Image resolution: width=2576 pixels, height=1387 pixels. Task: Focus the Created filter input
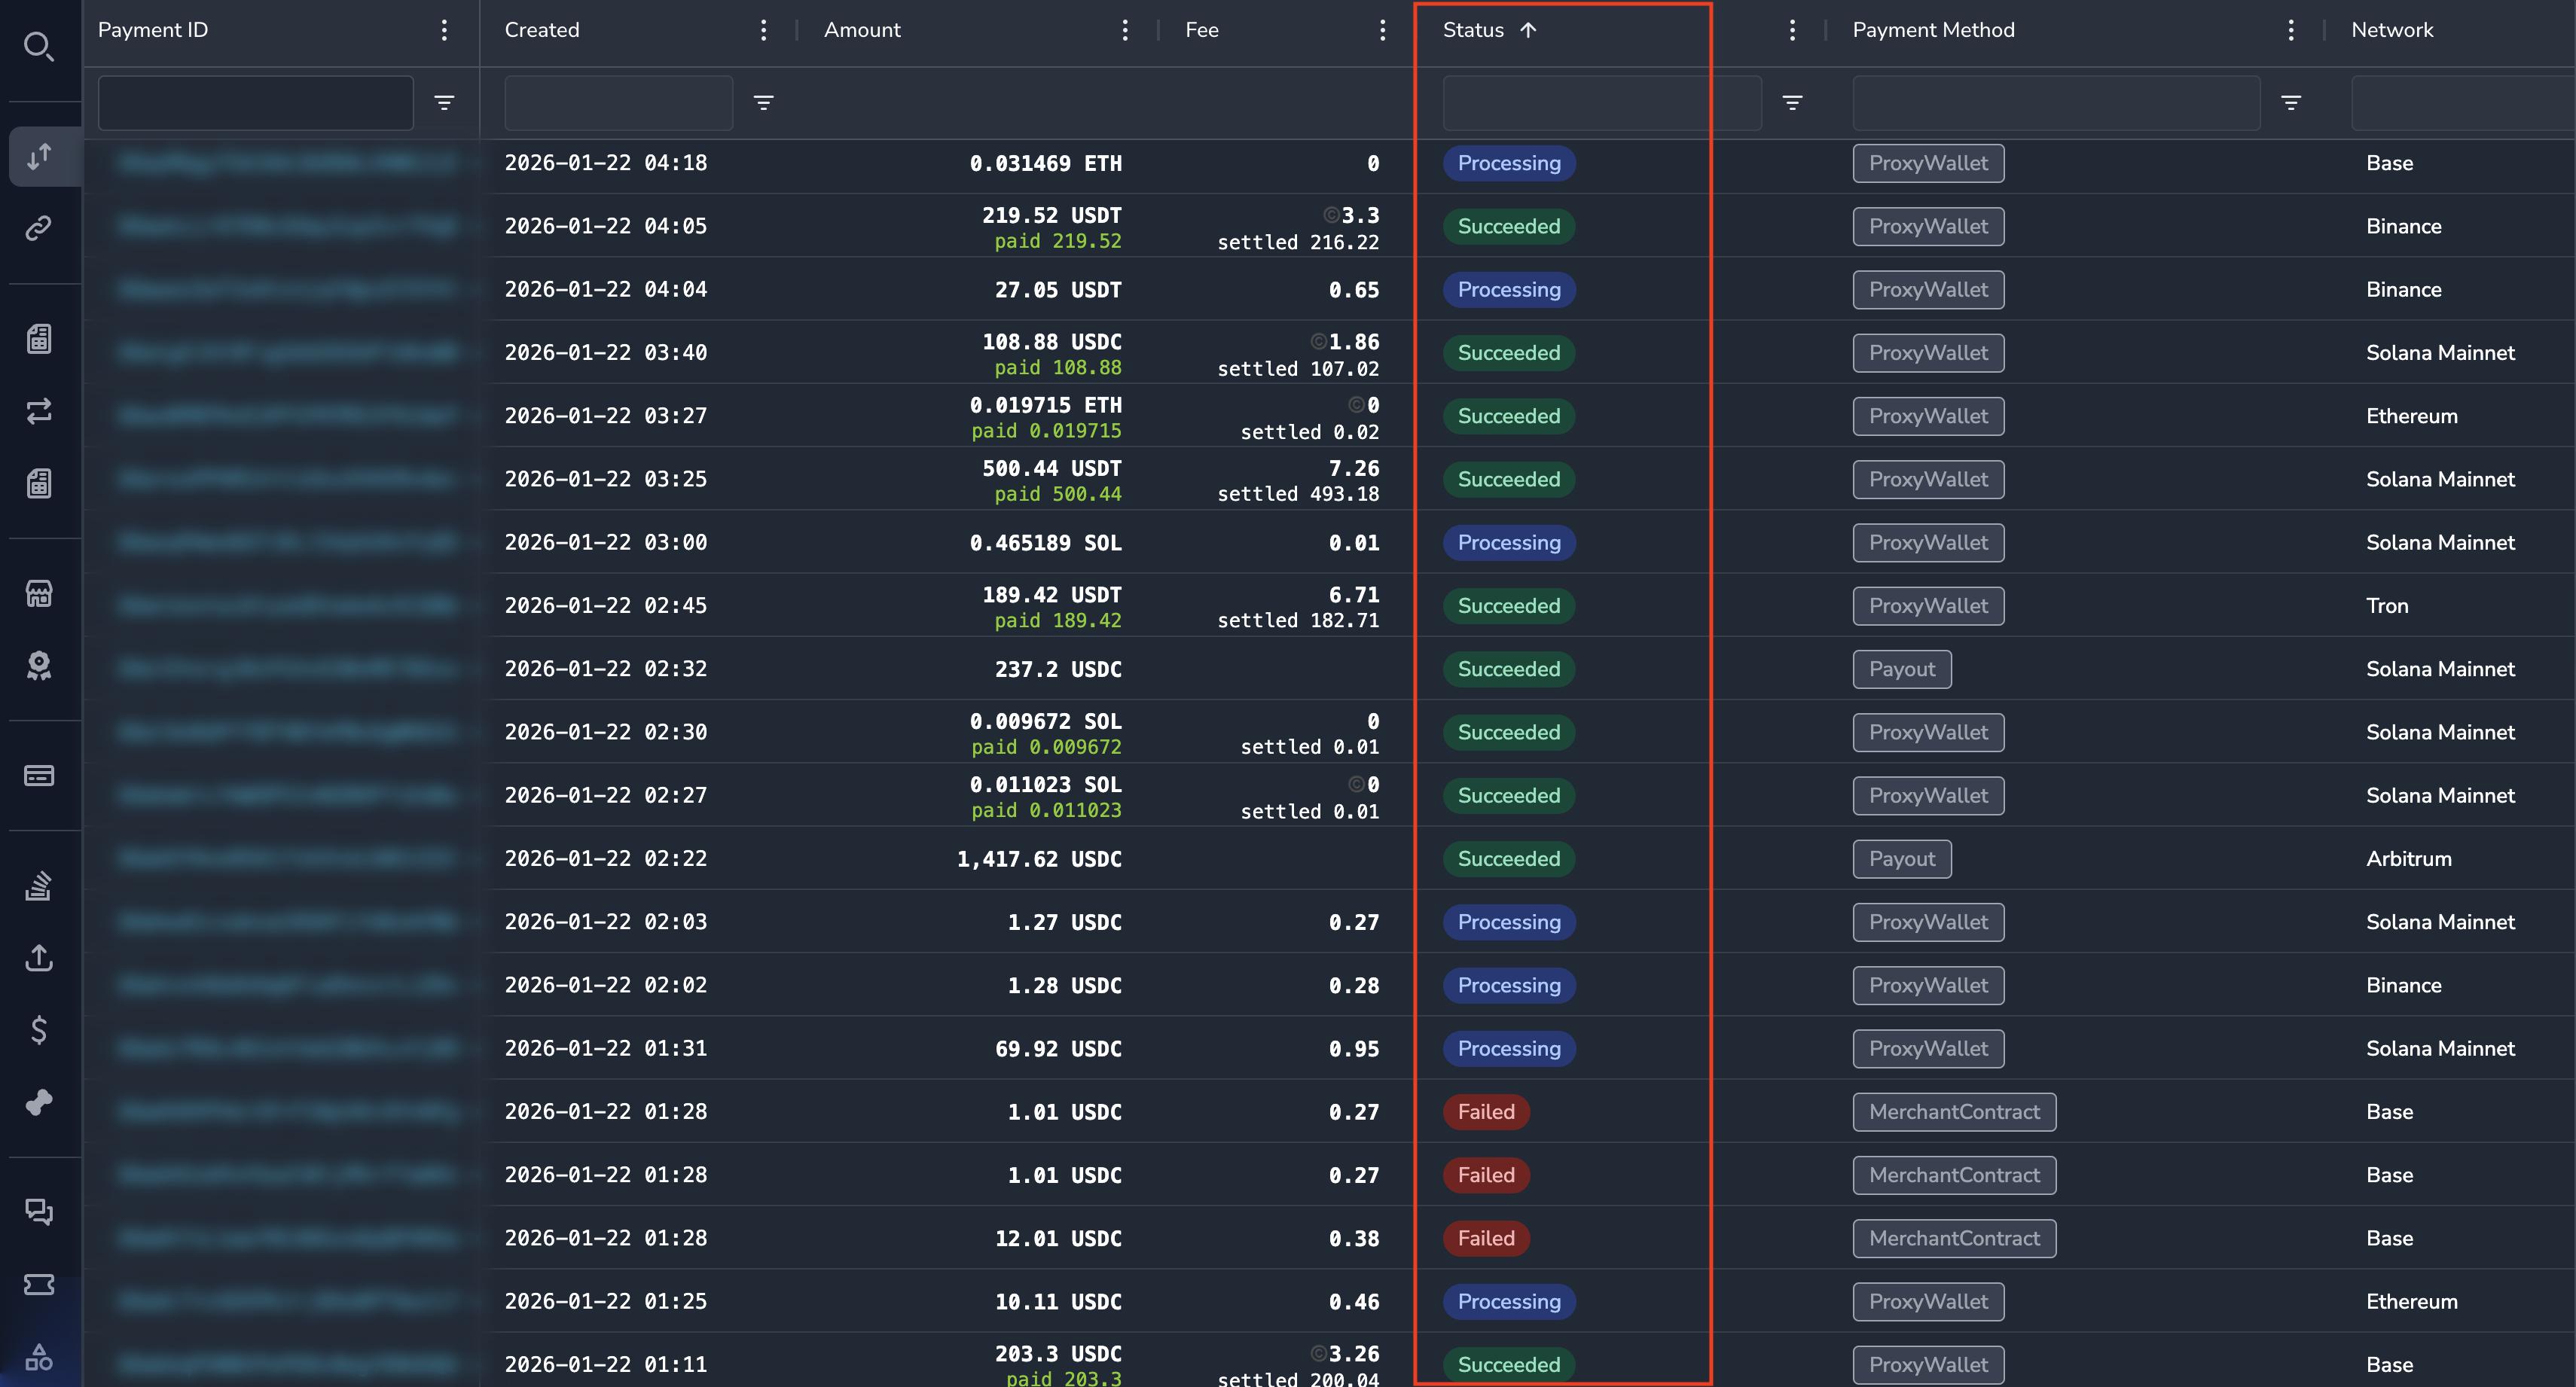618,103
